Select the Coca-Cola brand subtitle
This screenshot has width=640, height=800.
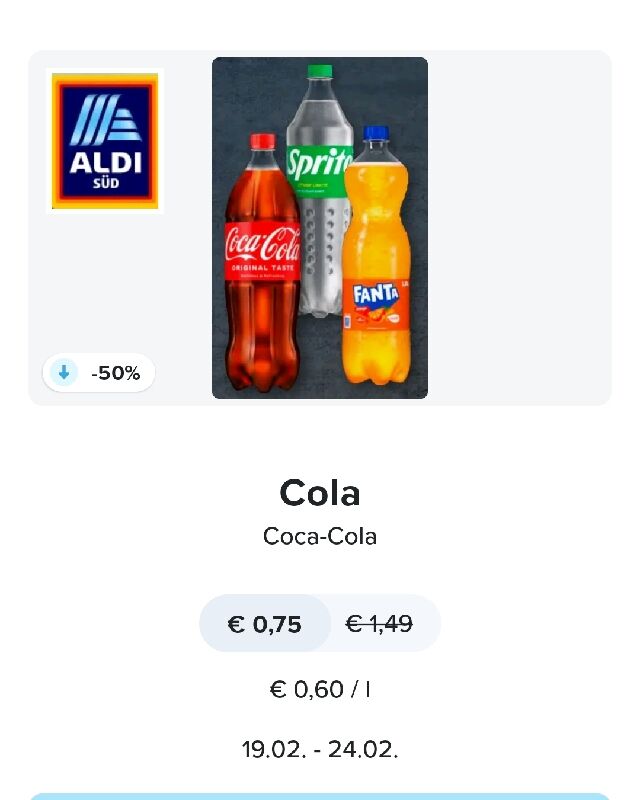pos(320,537)
